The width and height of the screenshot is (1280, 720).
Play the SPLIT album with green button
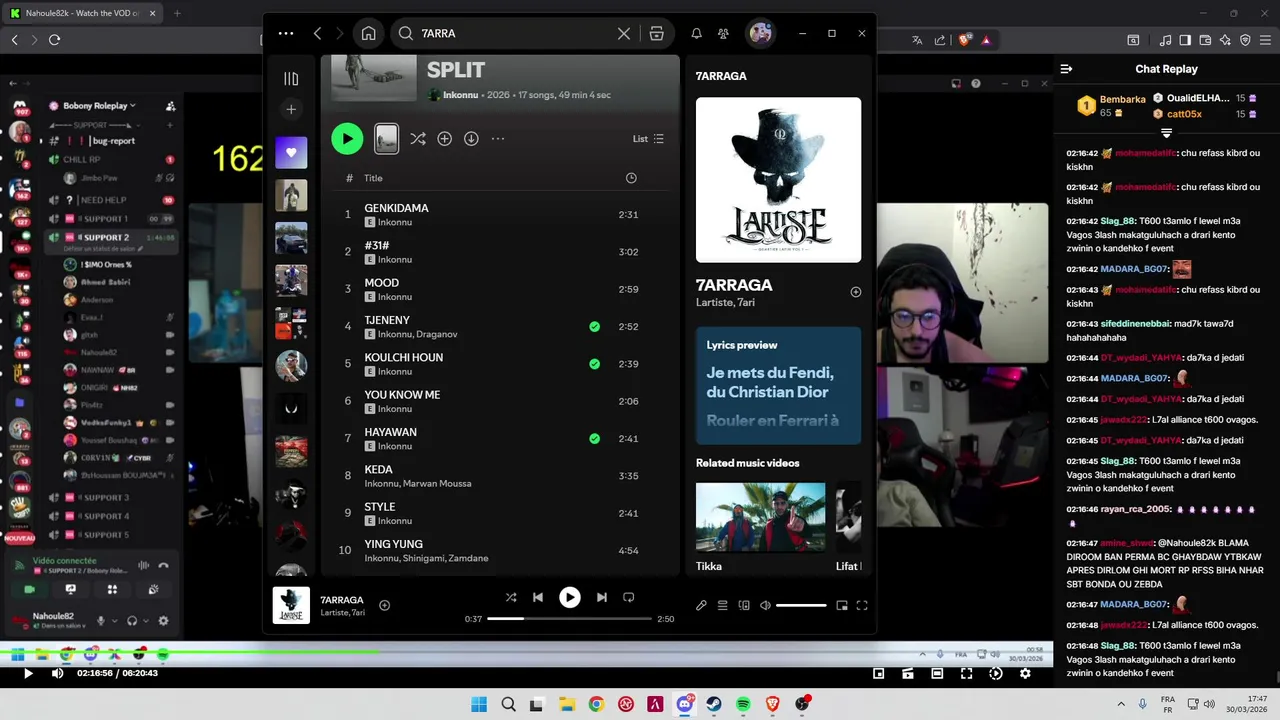[347, 139]
